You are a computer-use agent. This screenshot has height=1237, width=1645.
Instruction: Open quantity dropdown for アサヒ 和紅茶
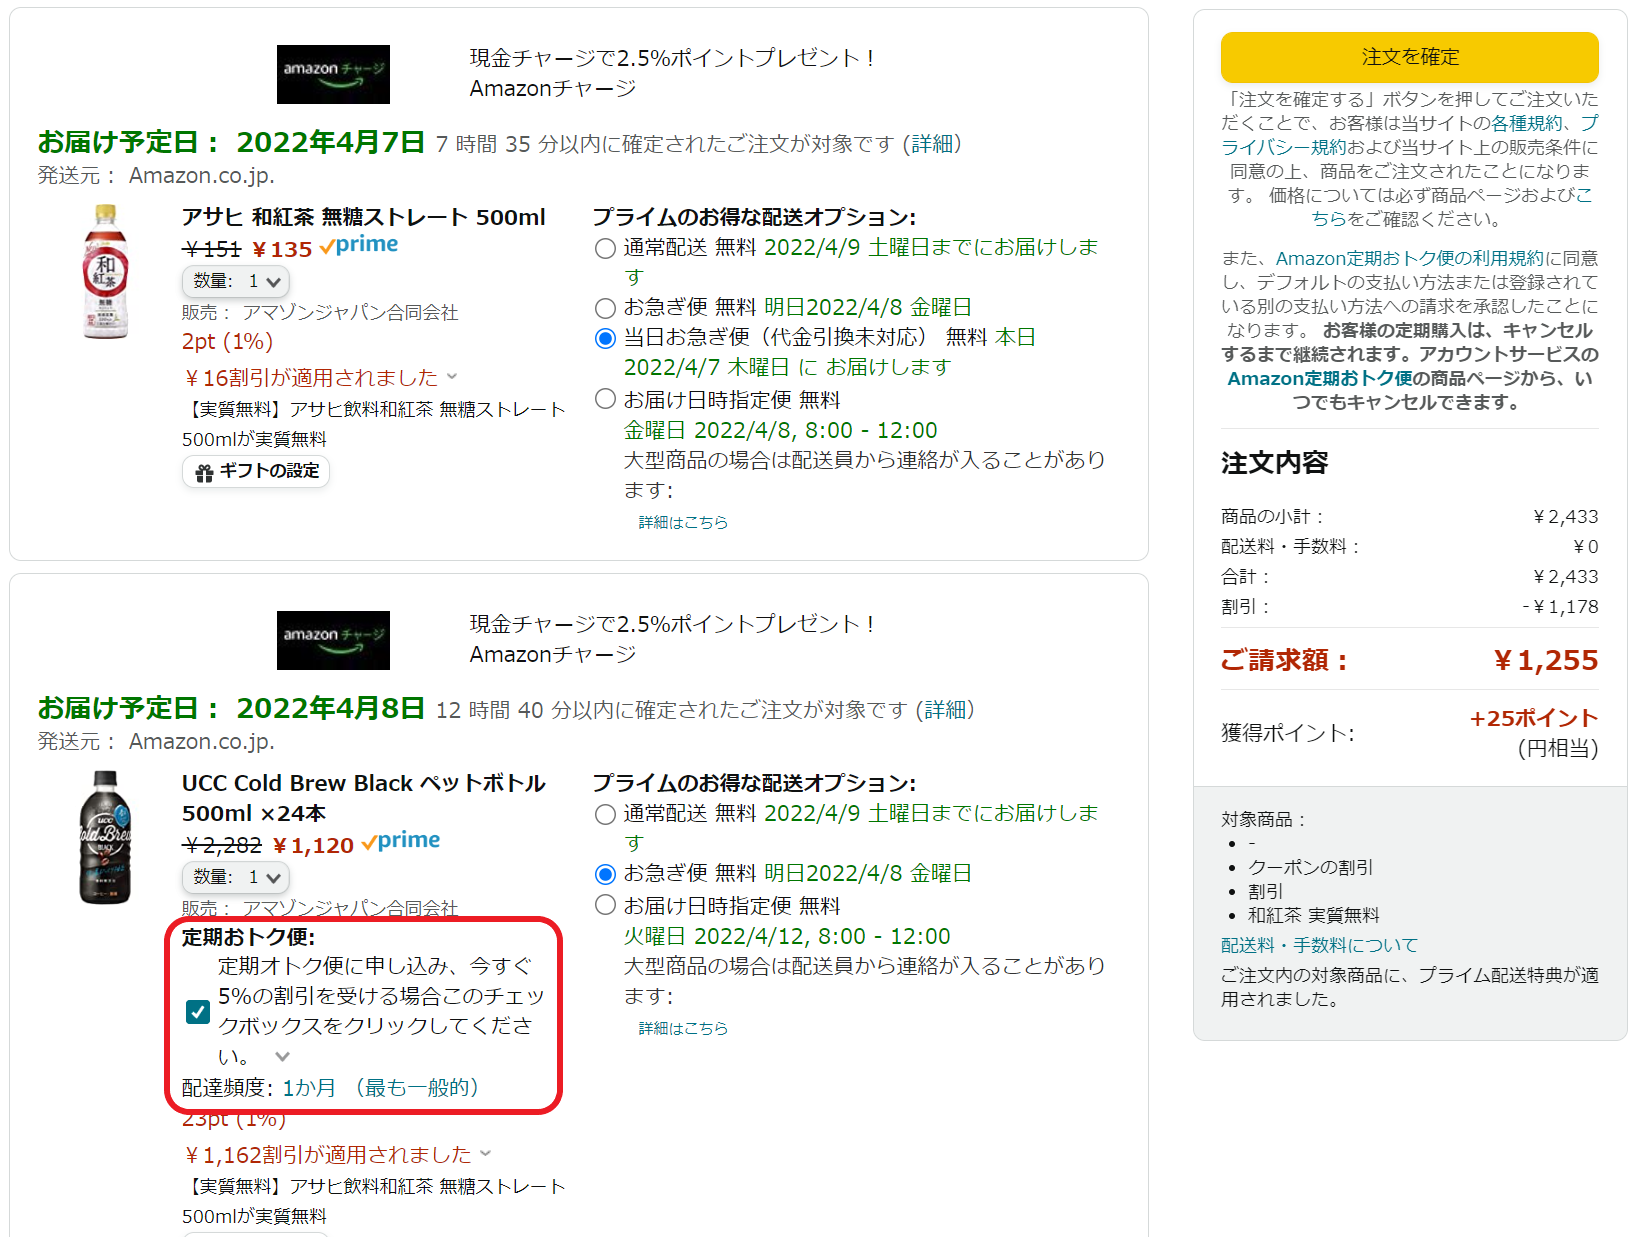pos(236,281)
